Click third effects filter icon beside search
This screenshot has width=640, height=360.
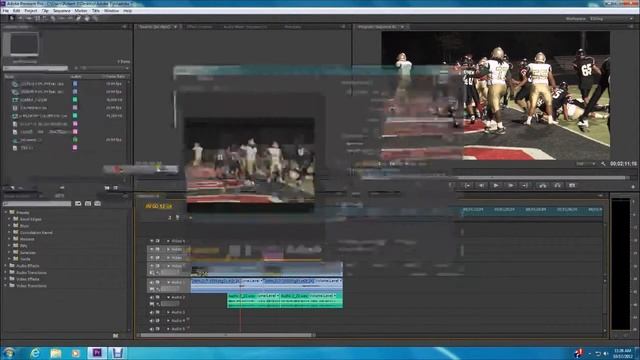98,203
